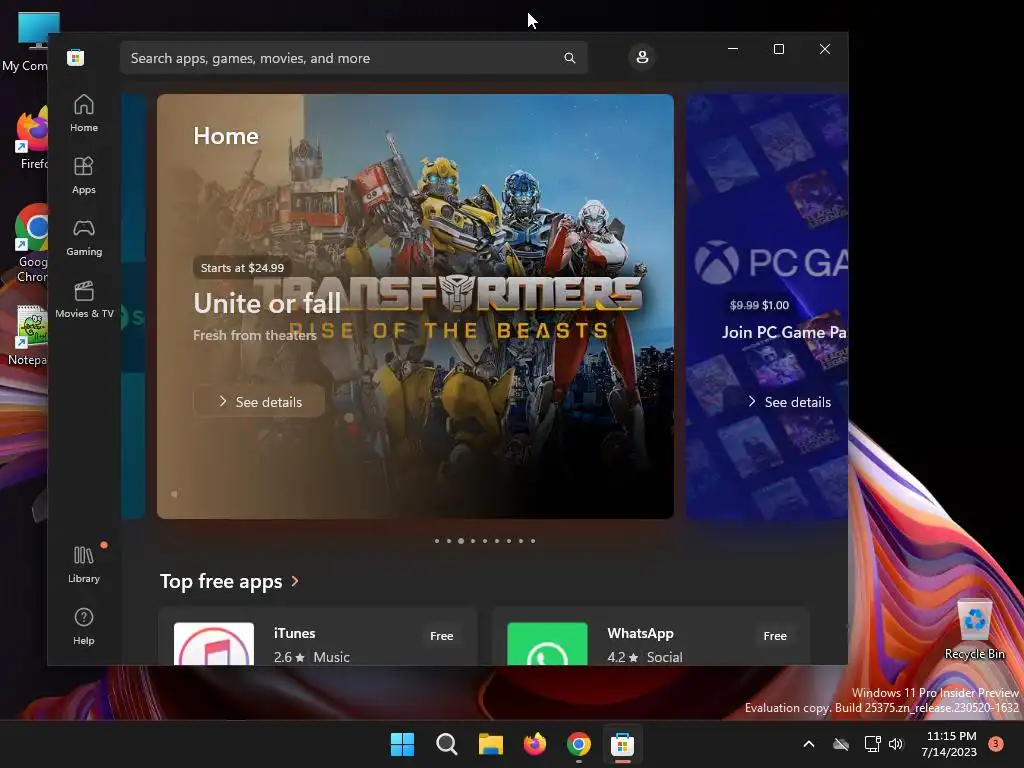This screenshot has height=768, width=1024.
Task: Select My Computer desktop icon
Action: tap(26, 41)
